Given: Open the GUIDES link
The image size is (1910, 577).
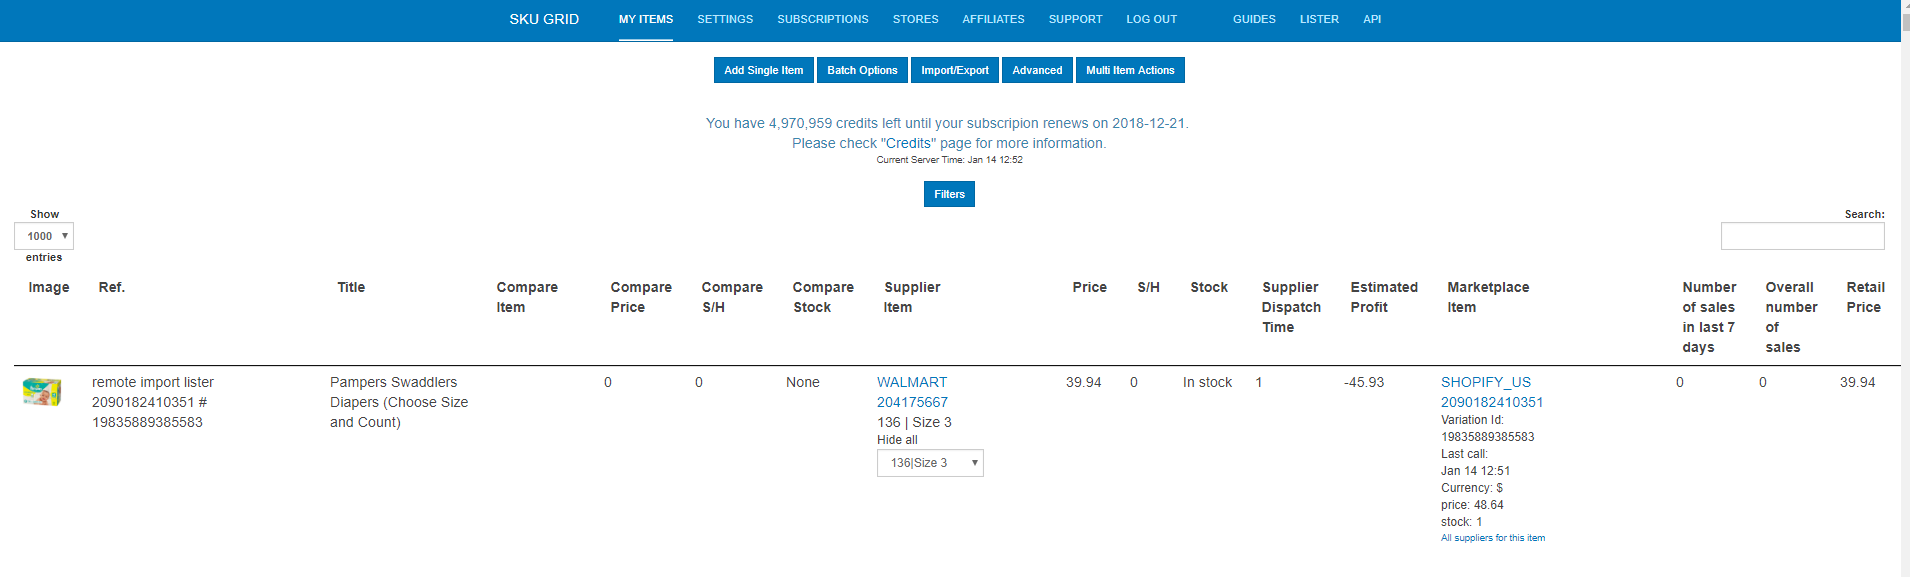Looking at the screenshot, I should click(1254, 19).
